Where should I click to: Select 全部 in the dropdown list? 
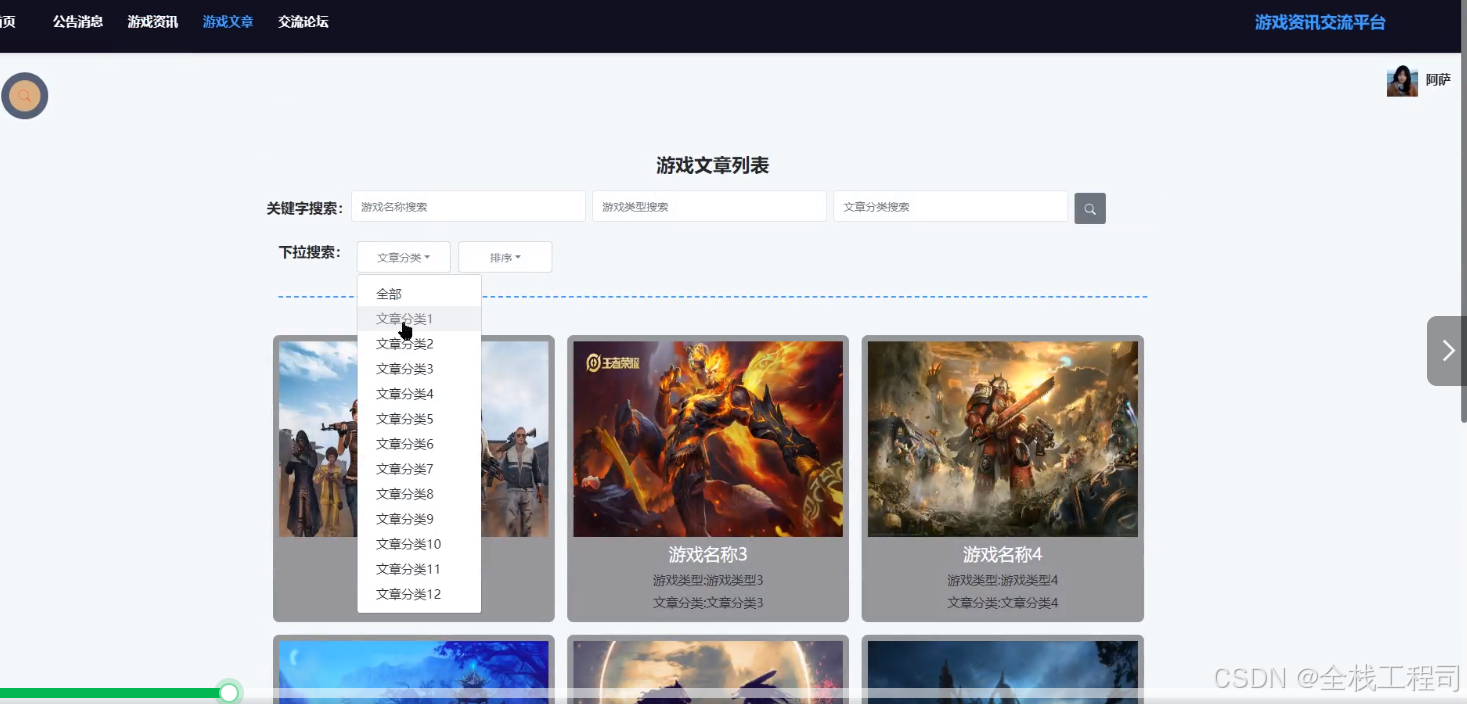[419, 294]
